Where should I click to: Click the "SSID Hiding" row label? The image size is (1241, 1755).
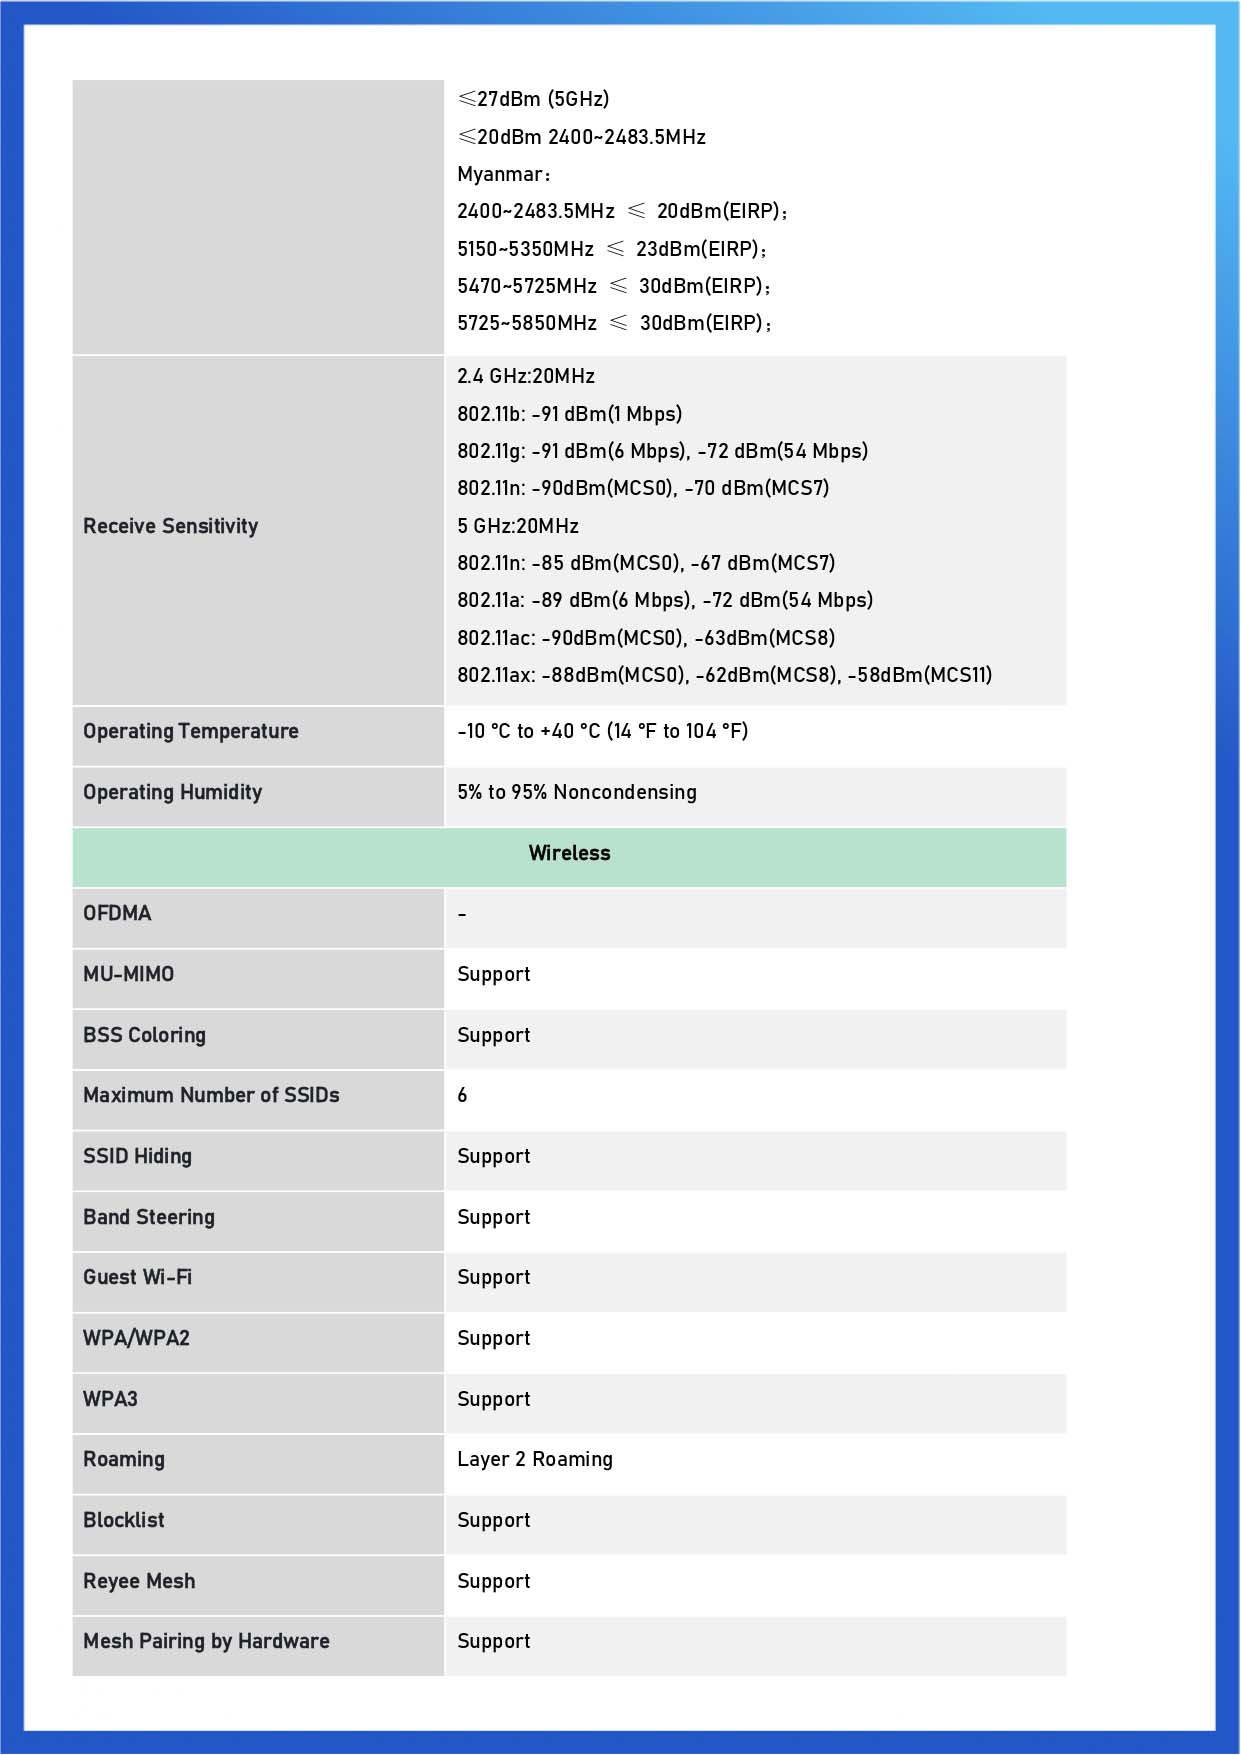pyautogui.click(x=137, y=1156)
